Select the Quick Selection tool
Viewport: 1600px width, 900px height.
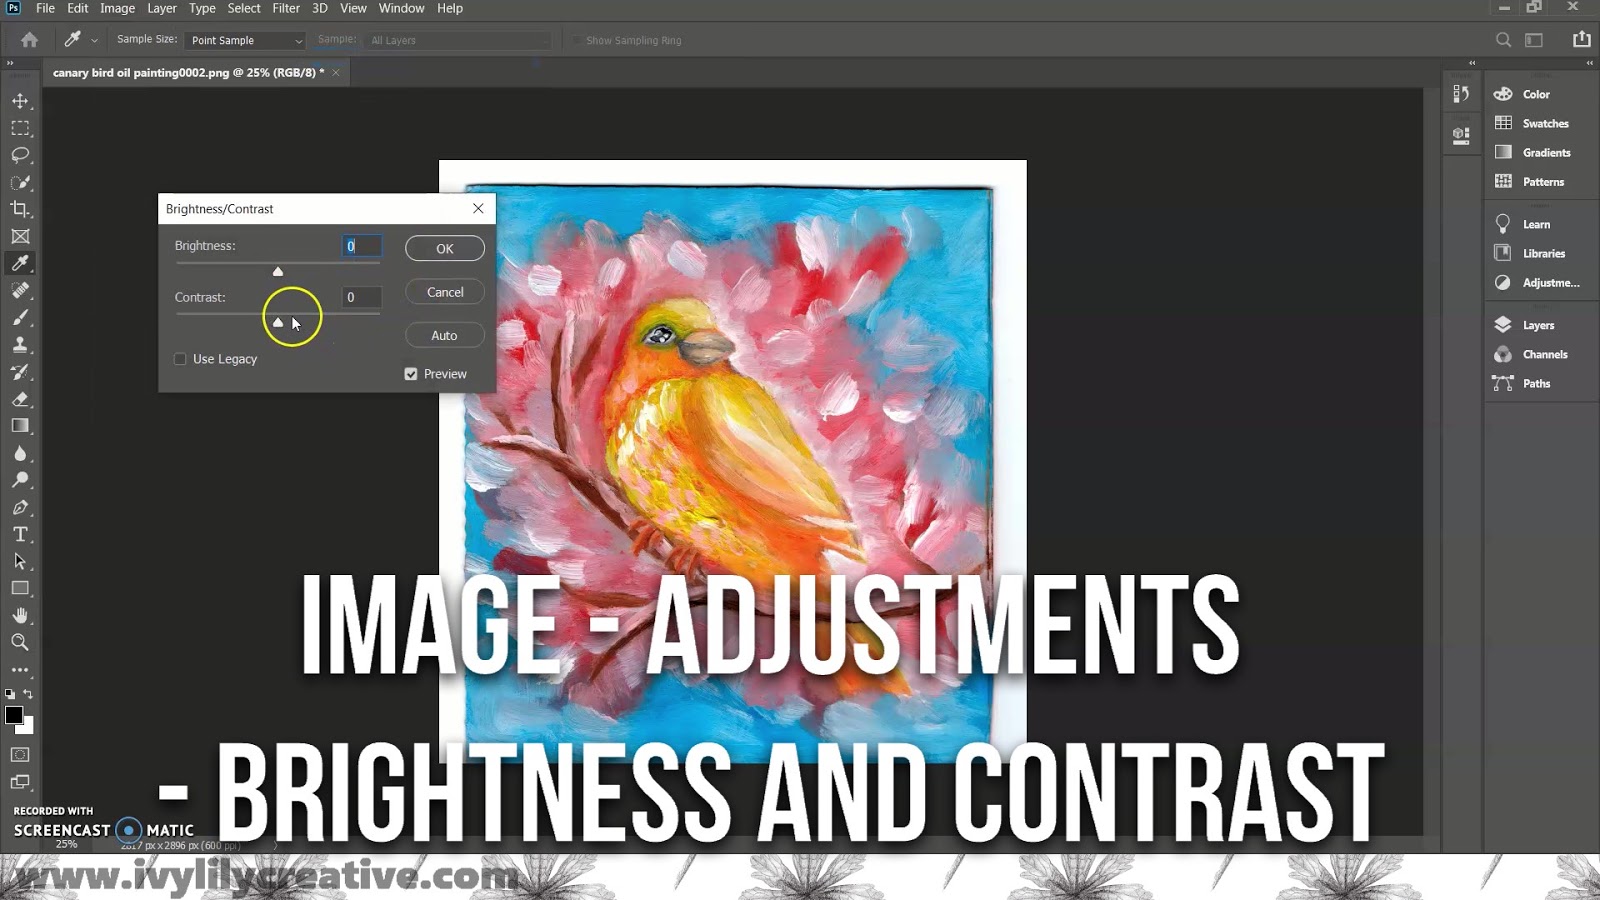(x=20, y=182)
